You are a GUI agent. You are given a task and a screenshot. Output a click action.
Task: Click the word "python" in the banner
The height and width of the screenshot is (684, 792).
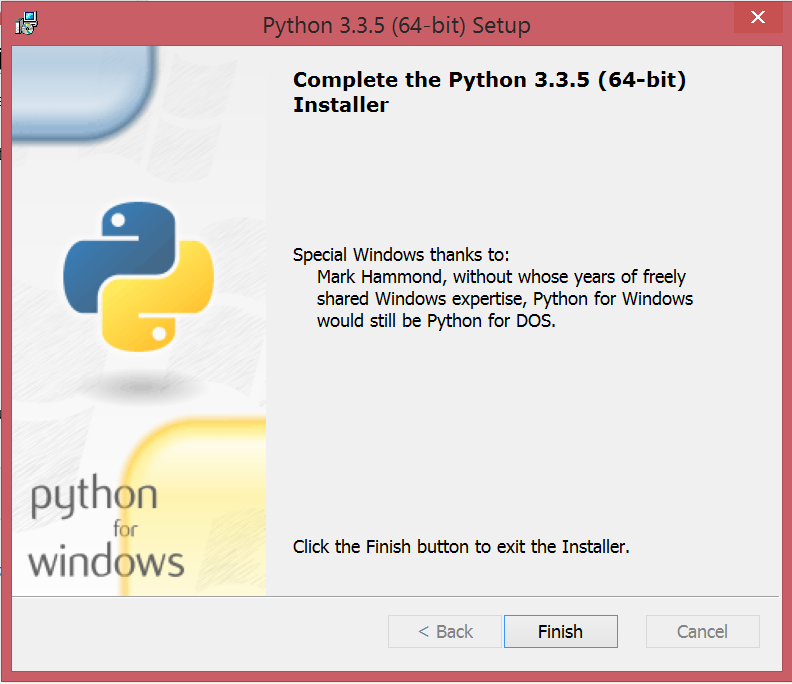[x=93, y=497]
